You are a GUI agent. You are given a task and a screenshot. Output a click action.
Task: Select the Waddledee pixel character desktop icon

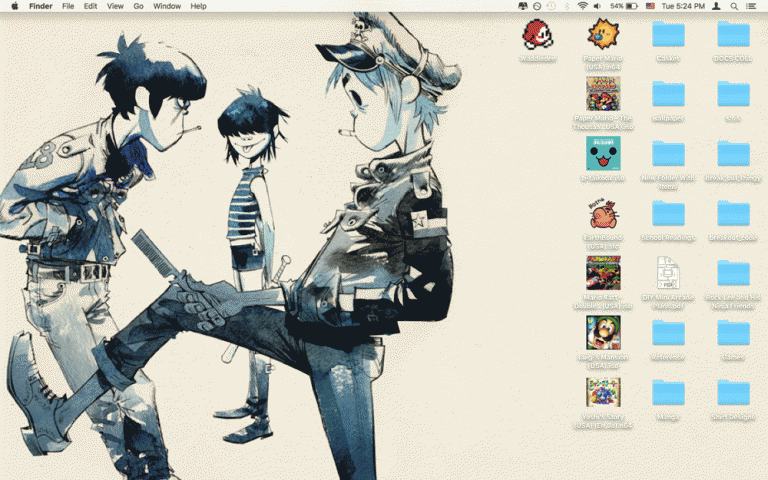click(x=537, y=34)
